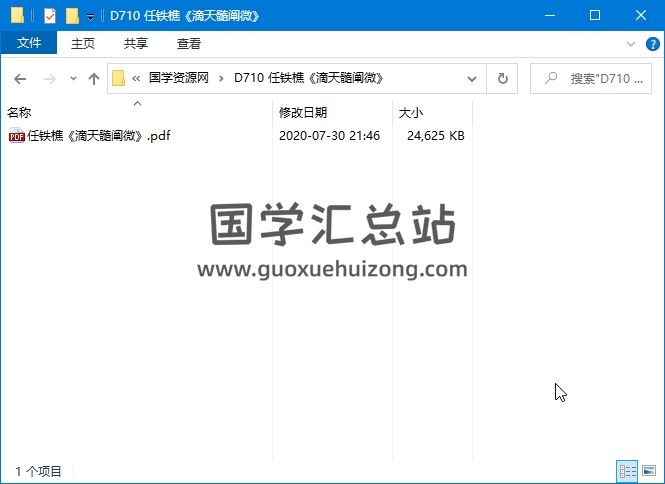Click the Forward navigation arrow
Image resolution: width=665 pixels, height=484 pixels.
[x=50, y=78]
